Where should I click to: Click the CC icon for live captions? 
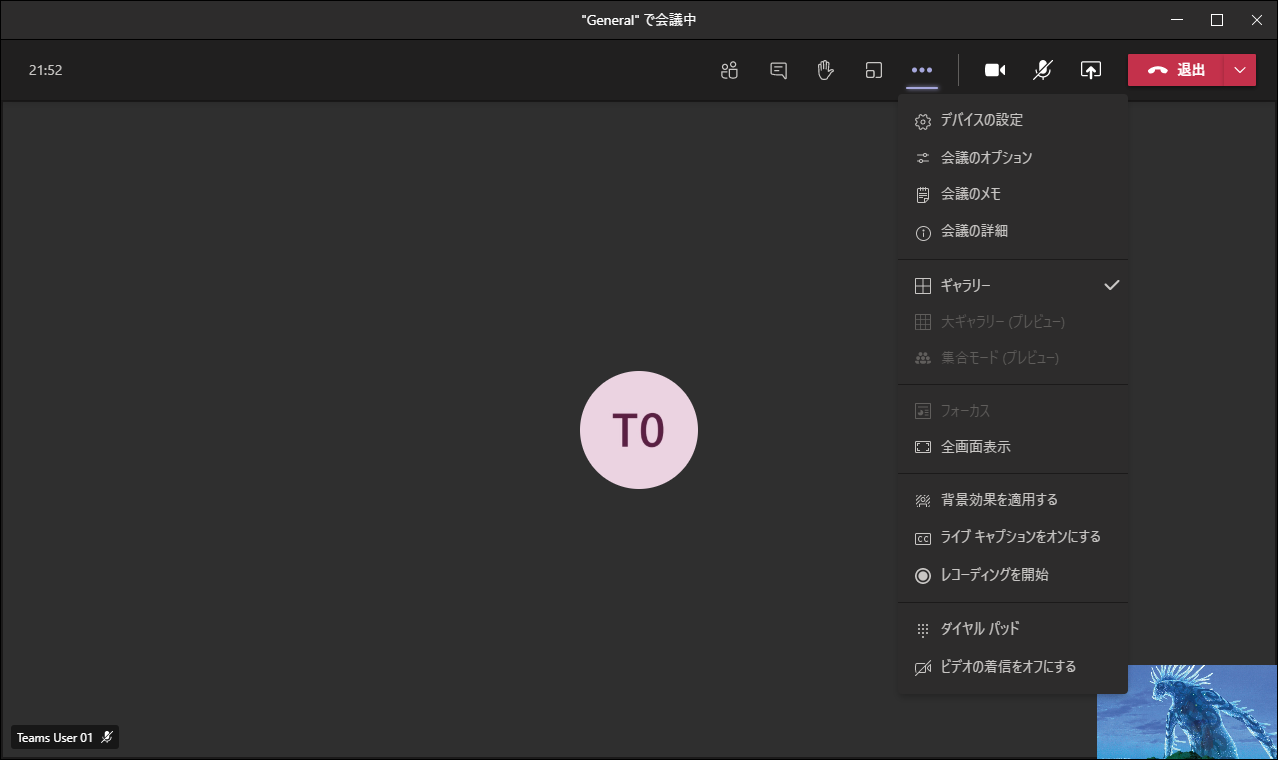923,538
